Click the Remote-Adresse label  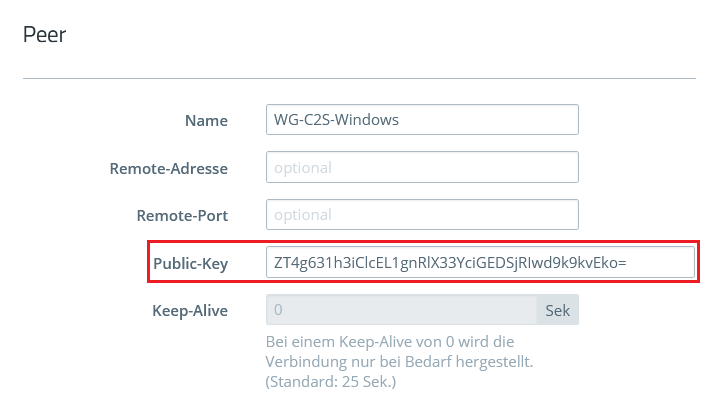pyautogui.click(x=168, y=168)
